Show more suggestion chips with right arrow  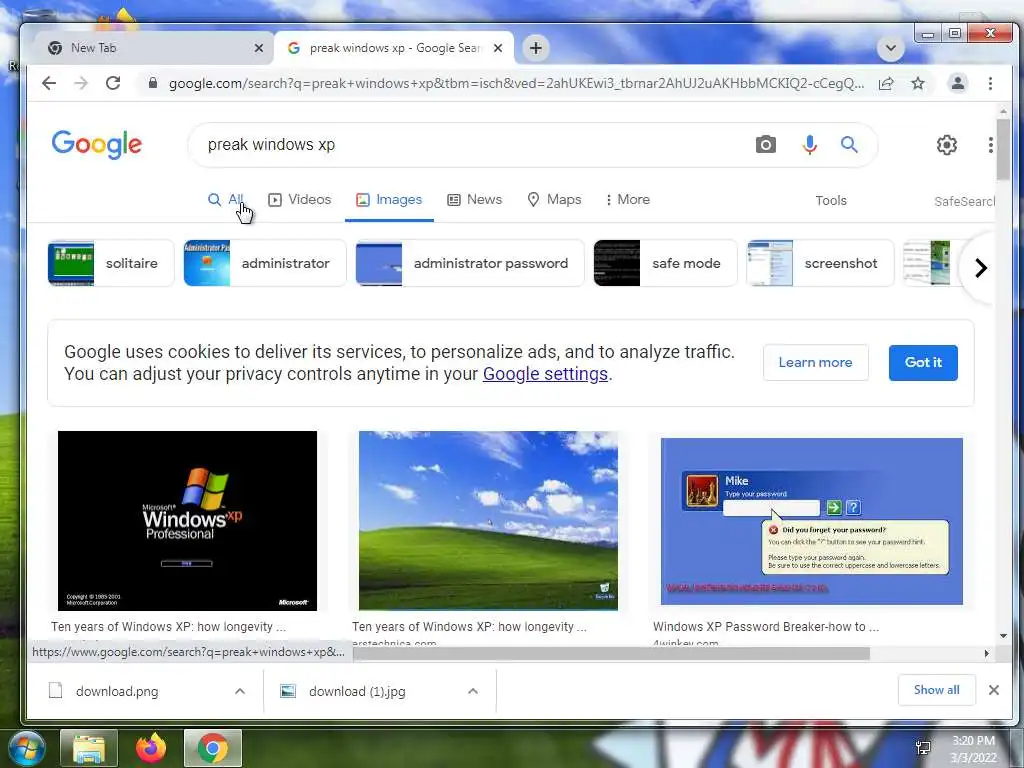980,268
